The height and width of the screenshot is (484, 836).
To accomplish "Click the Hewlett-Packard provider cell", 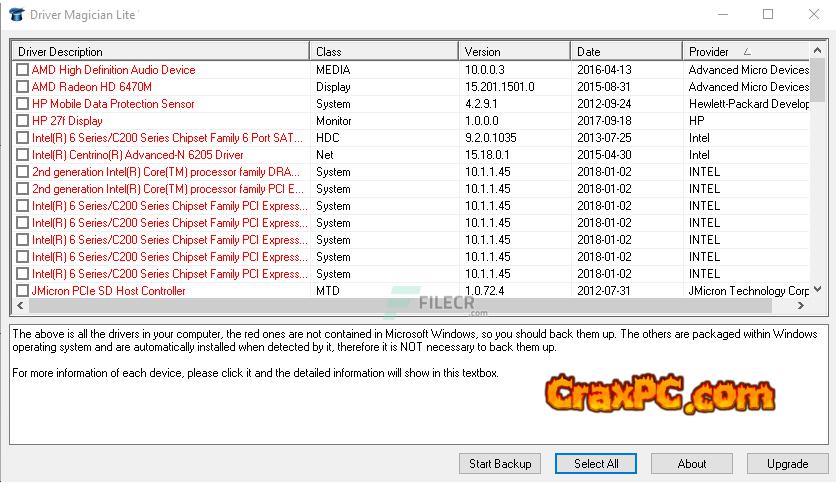I will pos(749,104).
